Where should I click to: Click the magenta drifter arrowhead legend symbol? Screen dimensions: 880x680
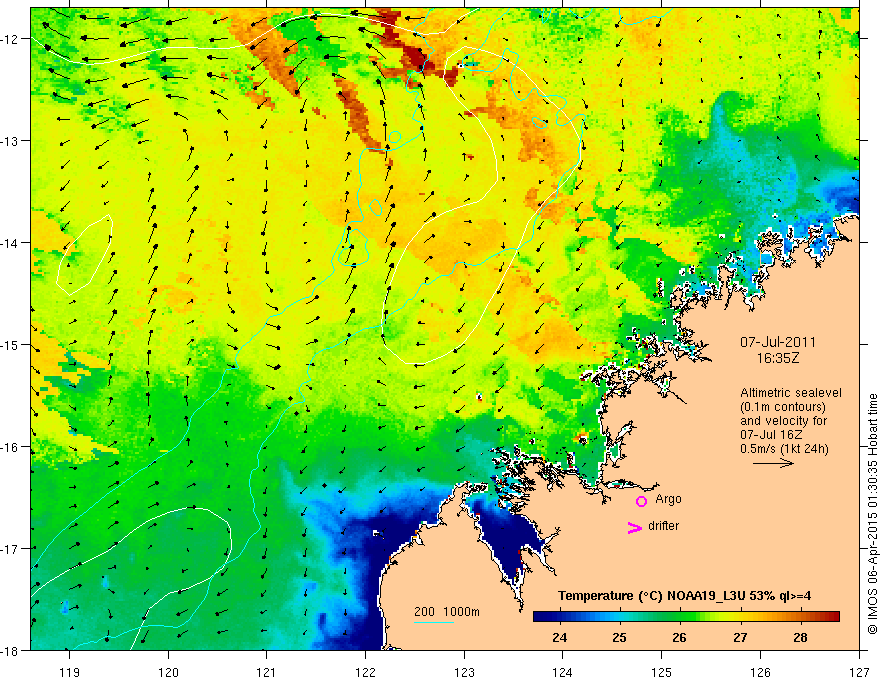click(x=634, y=527)
